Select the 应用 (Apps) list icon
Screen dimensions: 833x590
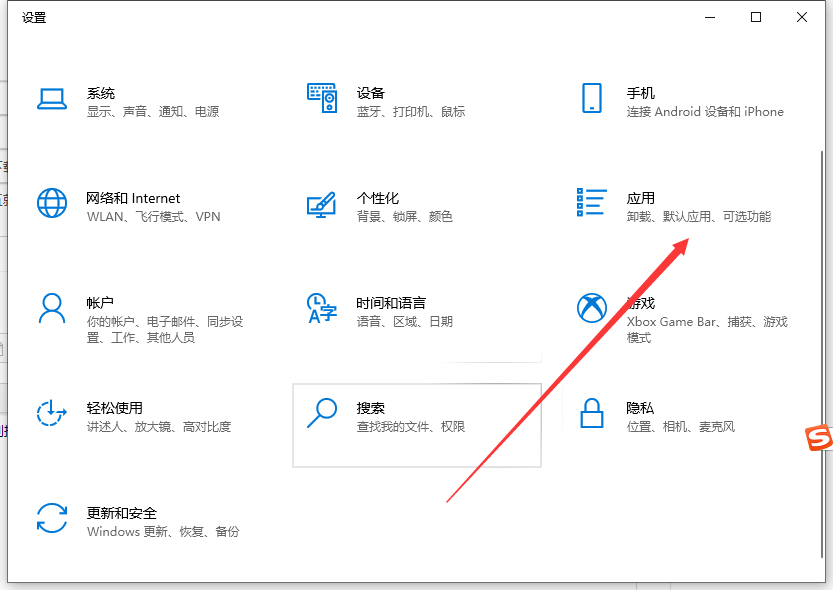[x=590, y=203]
